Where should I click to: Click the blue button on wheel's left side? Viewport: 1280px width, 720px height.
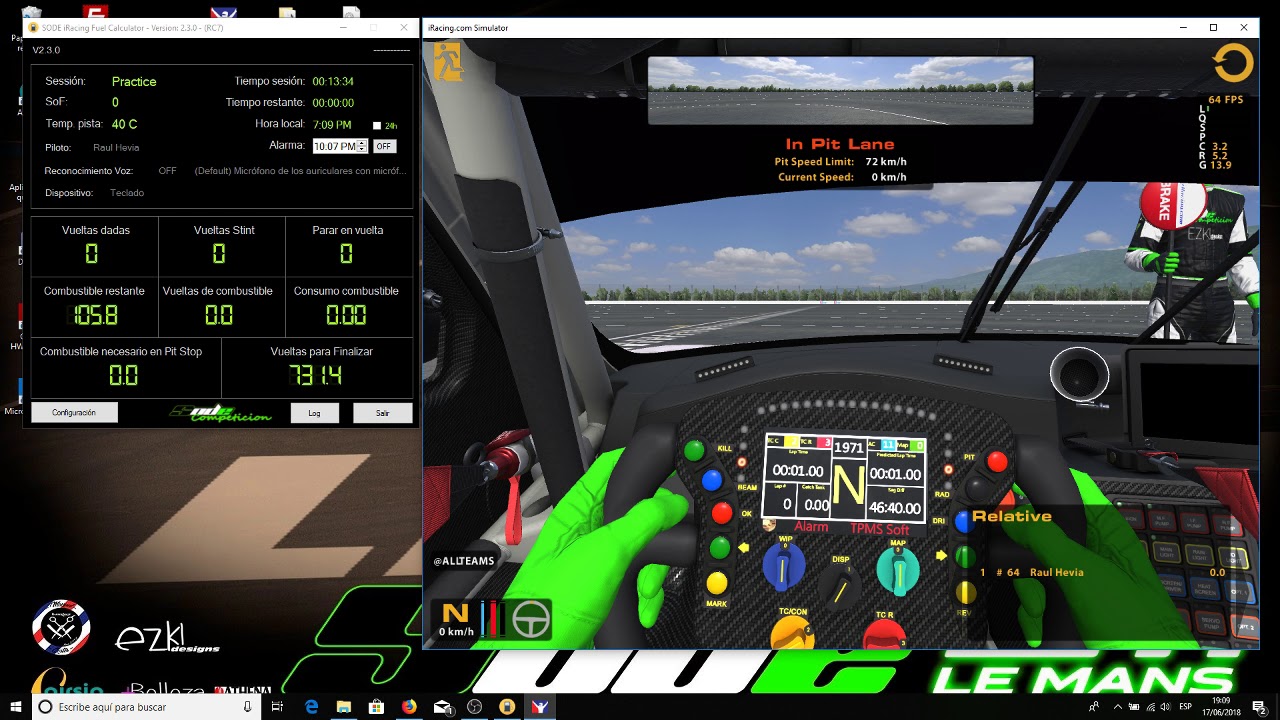click(712, 481)
